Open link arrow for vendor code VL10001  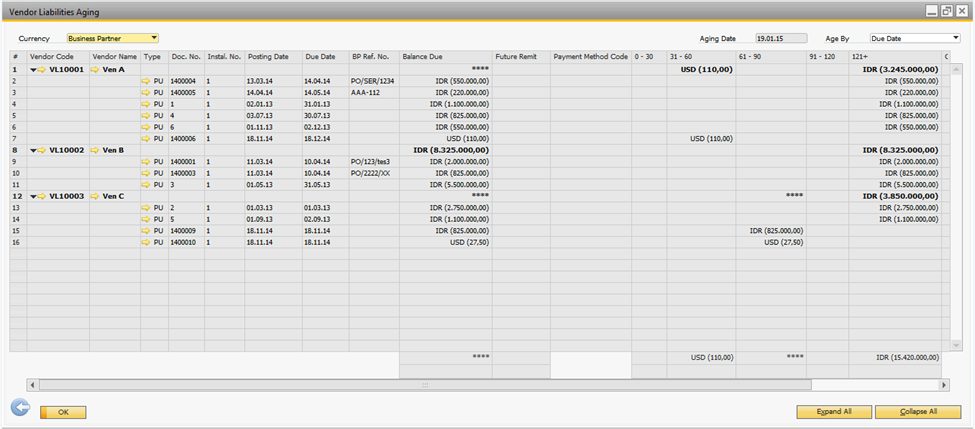42,70
